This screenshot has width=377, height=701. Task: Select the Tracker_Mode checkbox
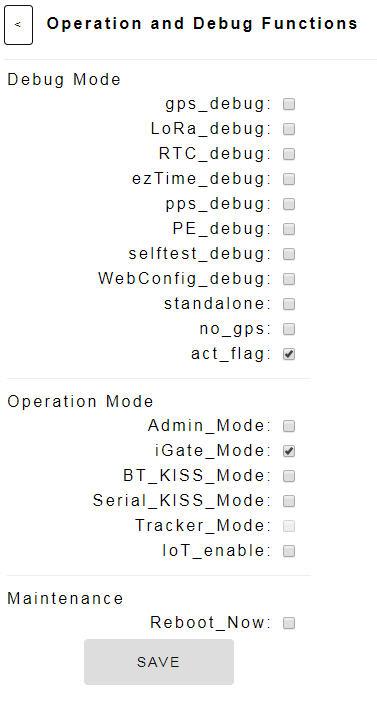(x=289, y=526)
